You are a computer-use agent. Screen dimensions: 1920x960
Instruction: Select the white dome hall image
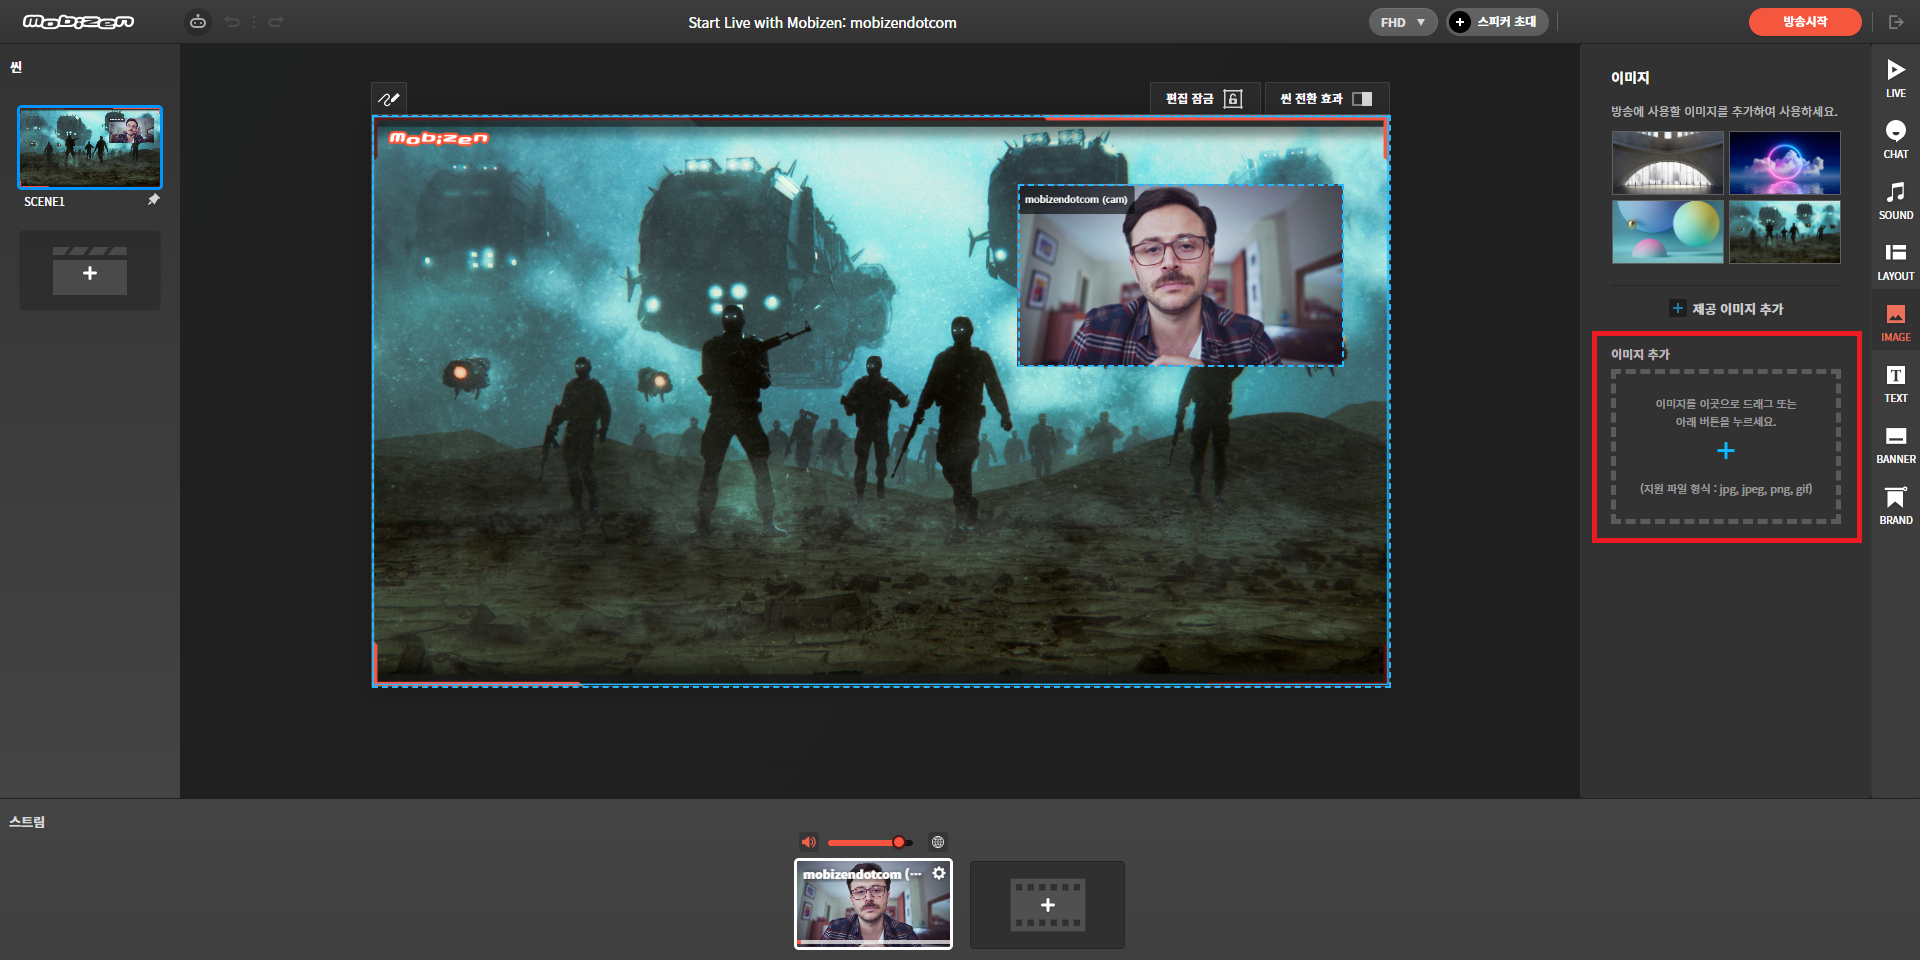click(1667, 162)
